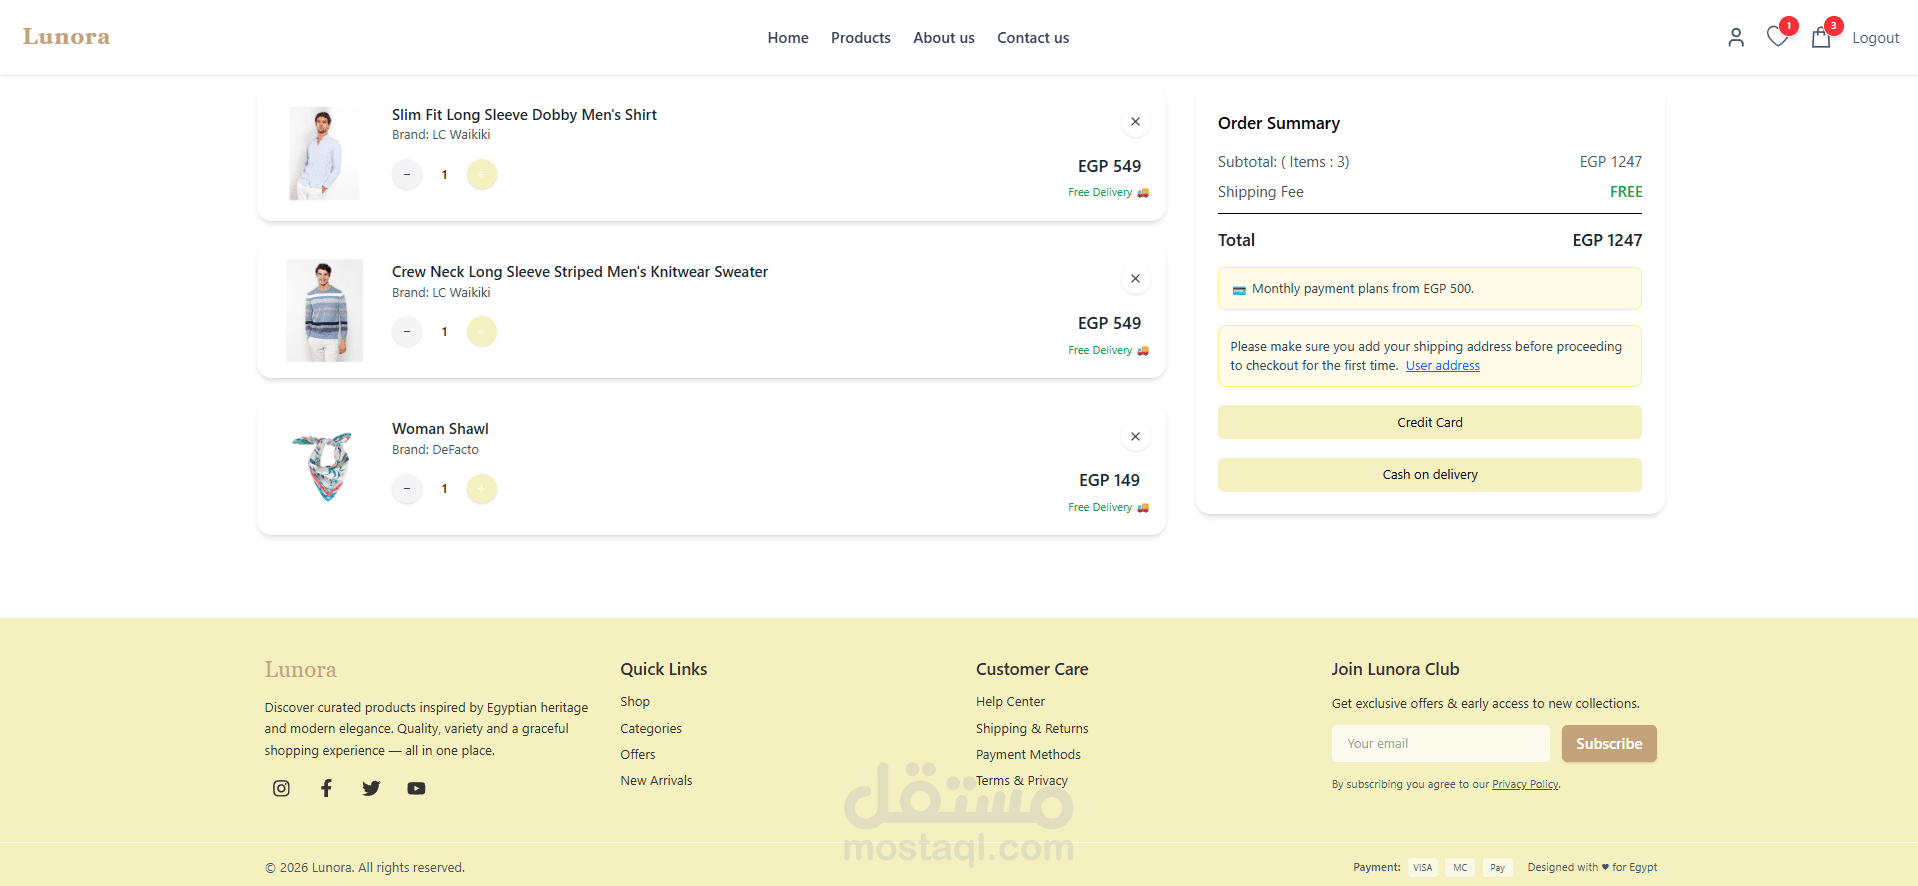The width and height of the screenshot is (1918, 886).
Task: Open Shipping & Returns link
Action: click(1032, 729)
